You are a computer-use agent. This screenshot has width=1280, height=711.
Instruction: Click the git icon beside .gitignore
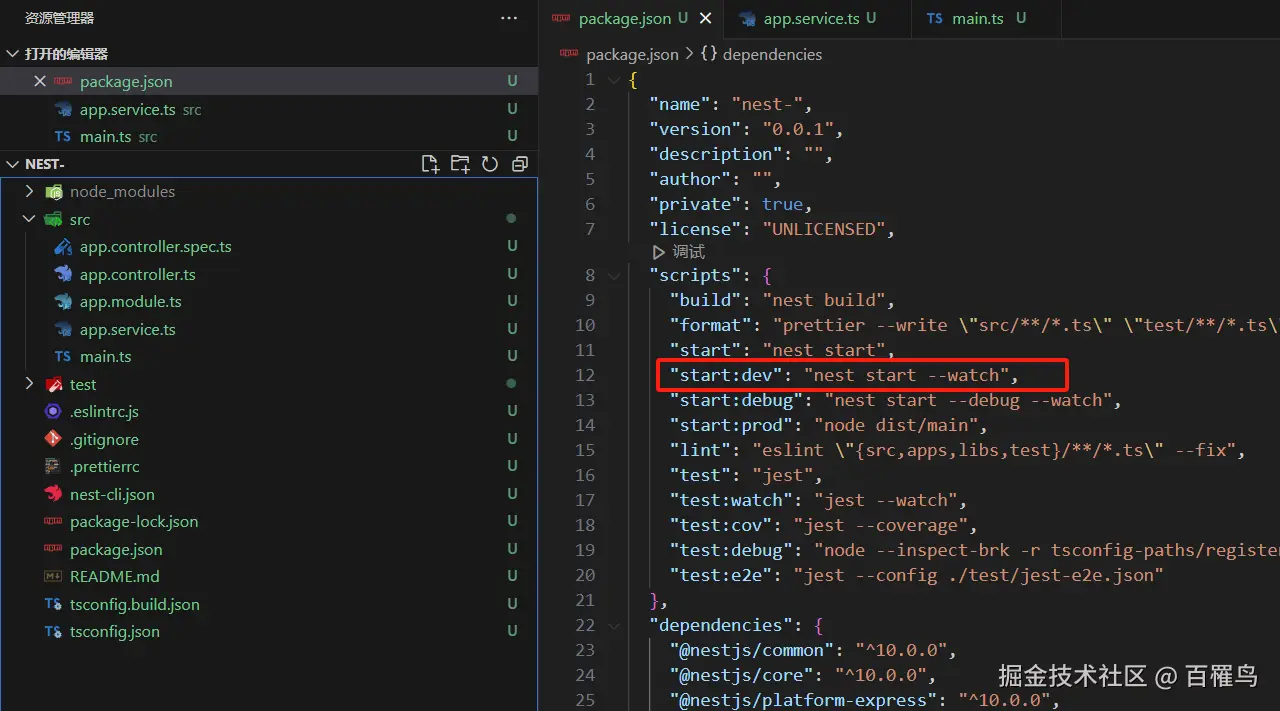click(53, 439)
